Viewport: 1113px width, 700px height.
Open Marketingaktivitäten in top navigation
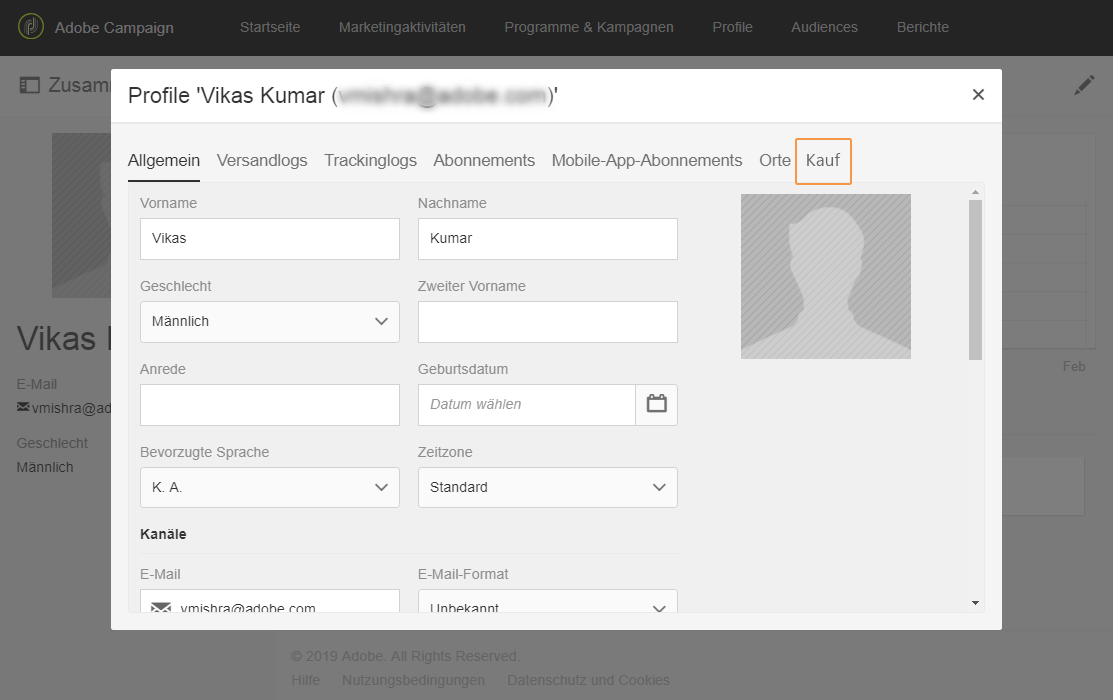(402, 27)
